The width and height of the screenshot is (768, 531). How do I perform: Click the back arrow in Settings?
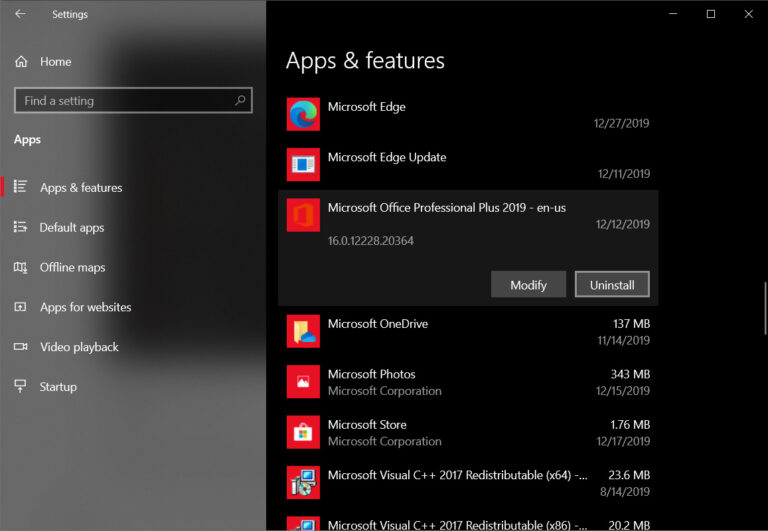pyautogui.click(x=20, y=14)
